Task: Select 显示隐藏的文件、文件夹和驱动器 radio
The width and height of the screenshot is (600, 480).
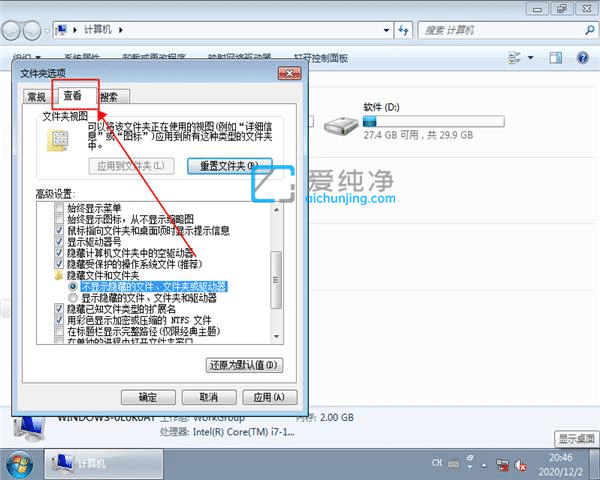Action: coord(72,298)
